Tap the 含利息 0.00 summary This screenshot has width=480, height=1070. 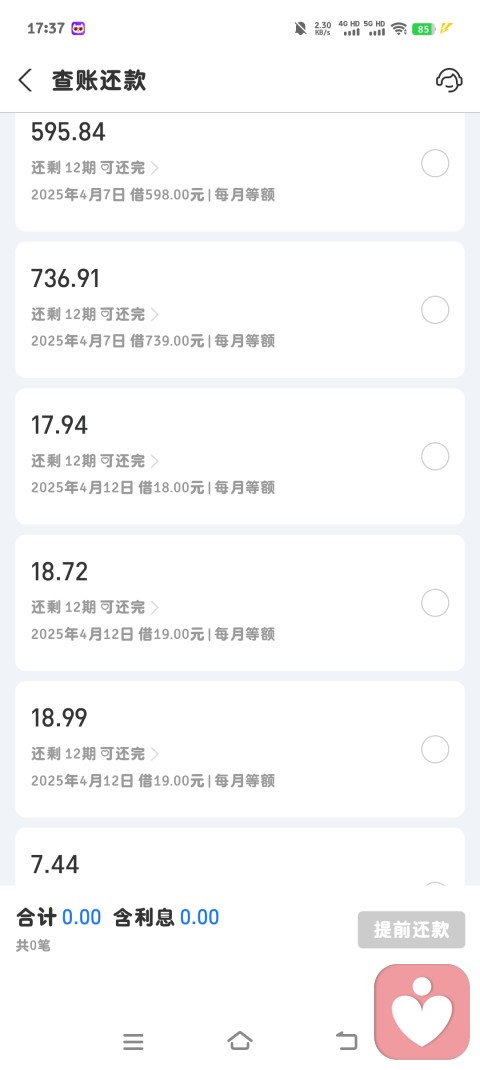[x=166, y=917]
